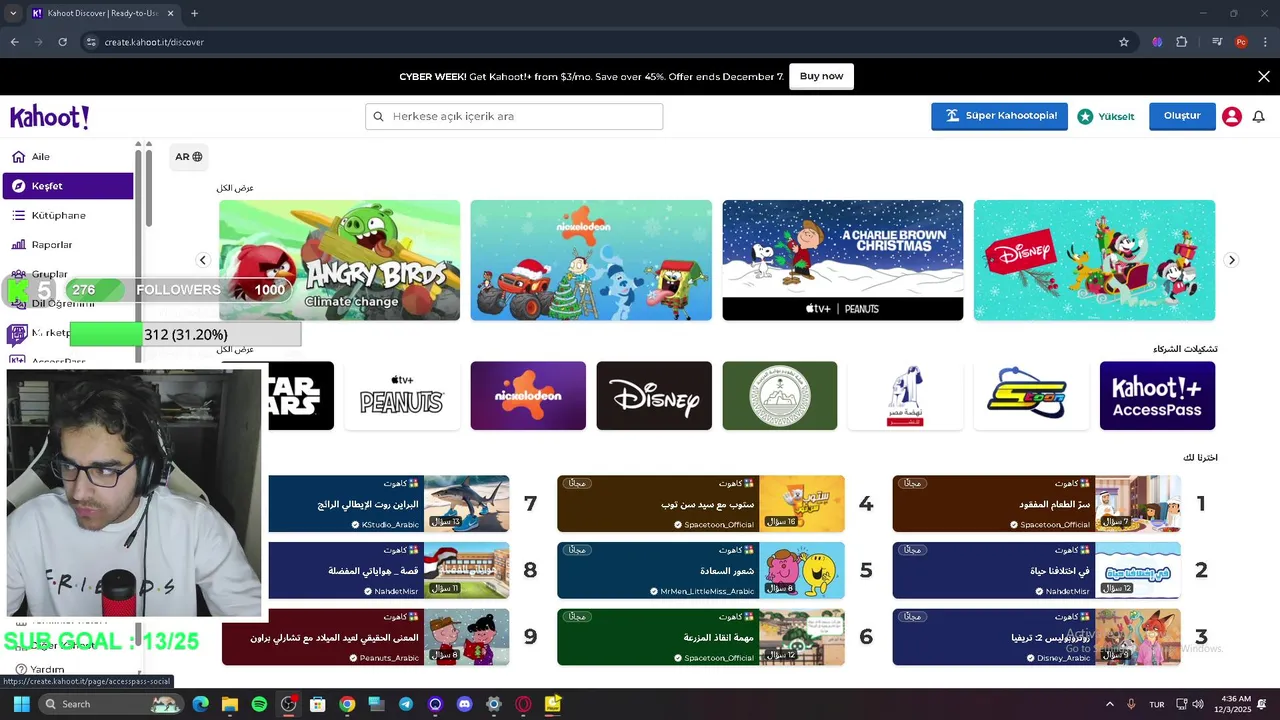Open File Explorer from taskbar
1280x720 pixels.
tap(230, 704)
